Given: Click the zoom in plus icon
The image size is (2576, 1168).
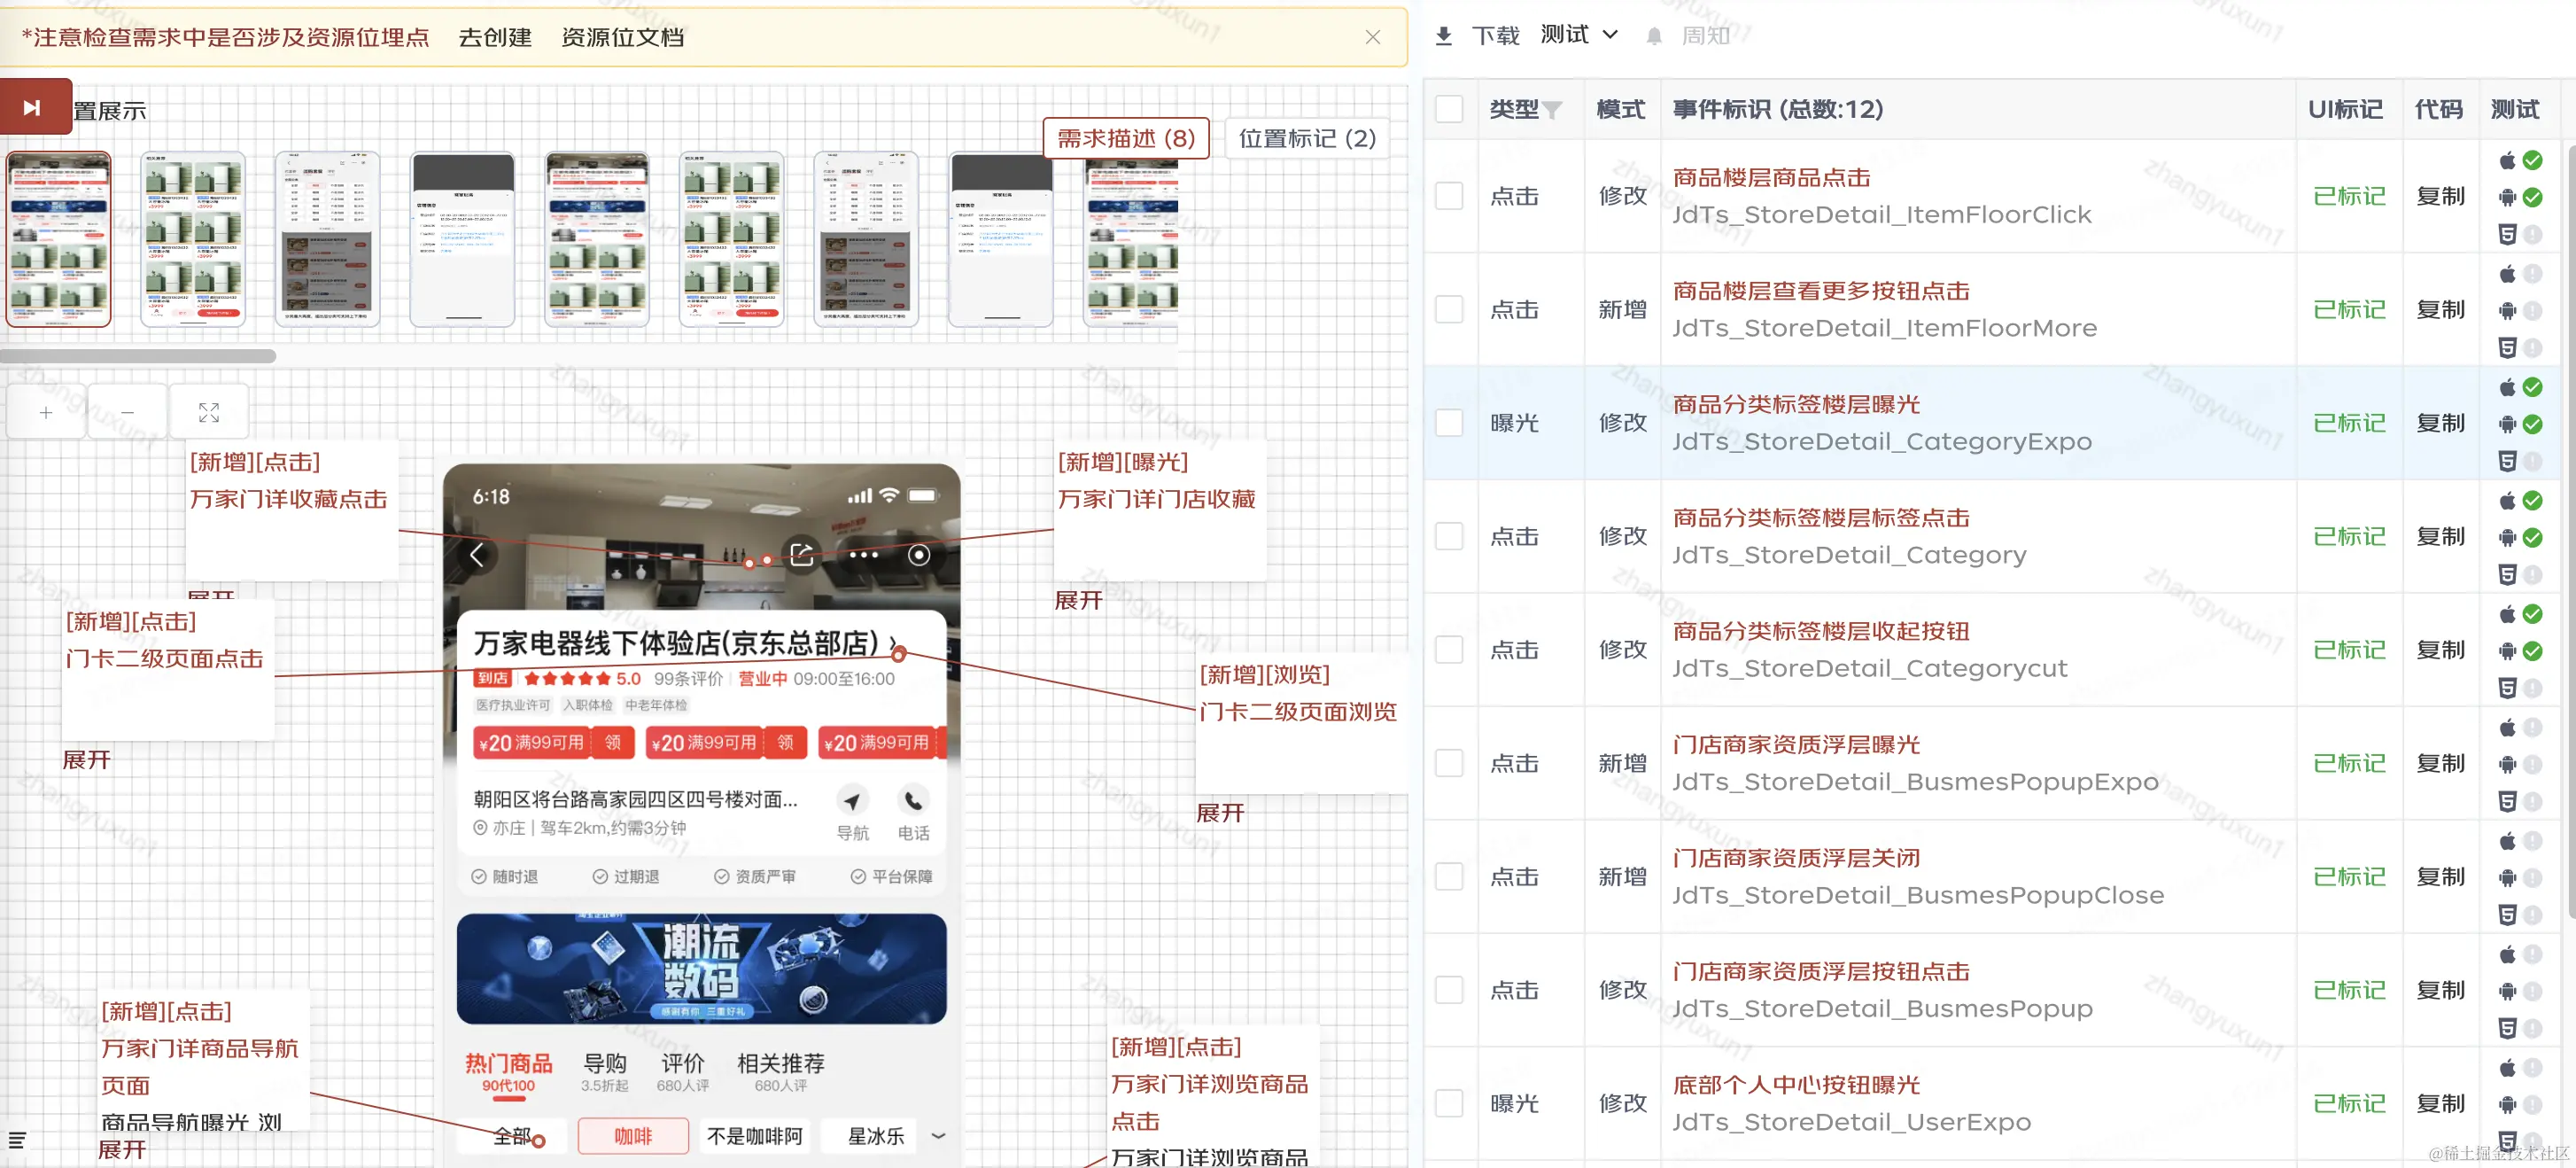Looking at the screenshot, I should point(46,412).
